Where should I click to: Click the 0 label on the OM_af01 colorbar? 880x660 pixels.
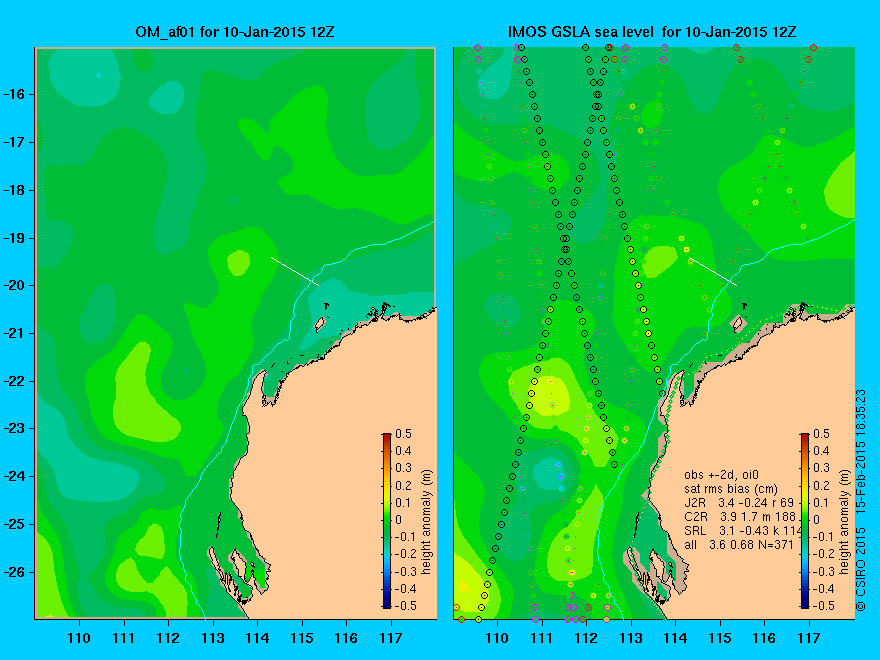click(x=398, y=520)
